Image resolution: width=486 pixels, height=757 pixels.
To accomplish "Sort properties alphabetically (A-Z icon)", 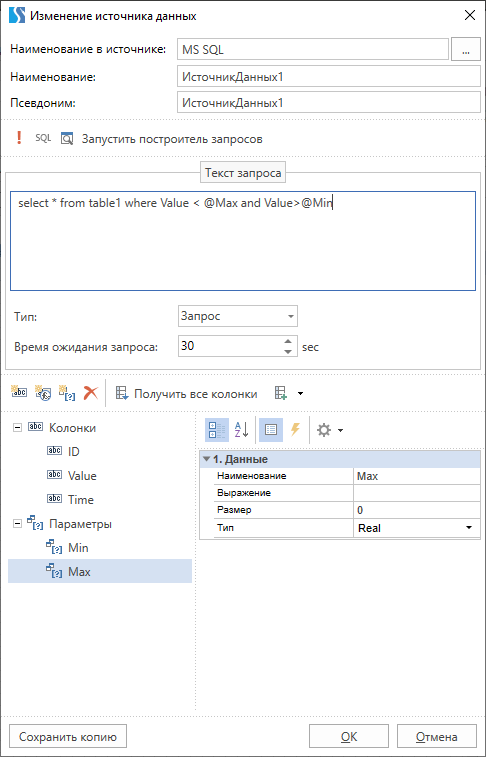I will click(x=241, y=430).
